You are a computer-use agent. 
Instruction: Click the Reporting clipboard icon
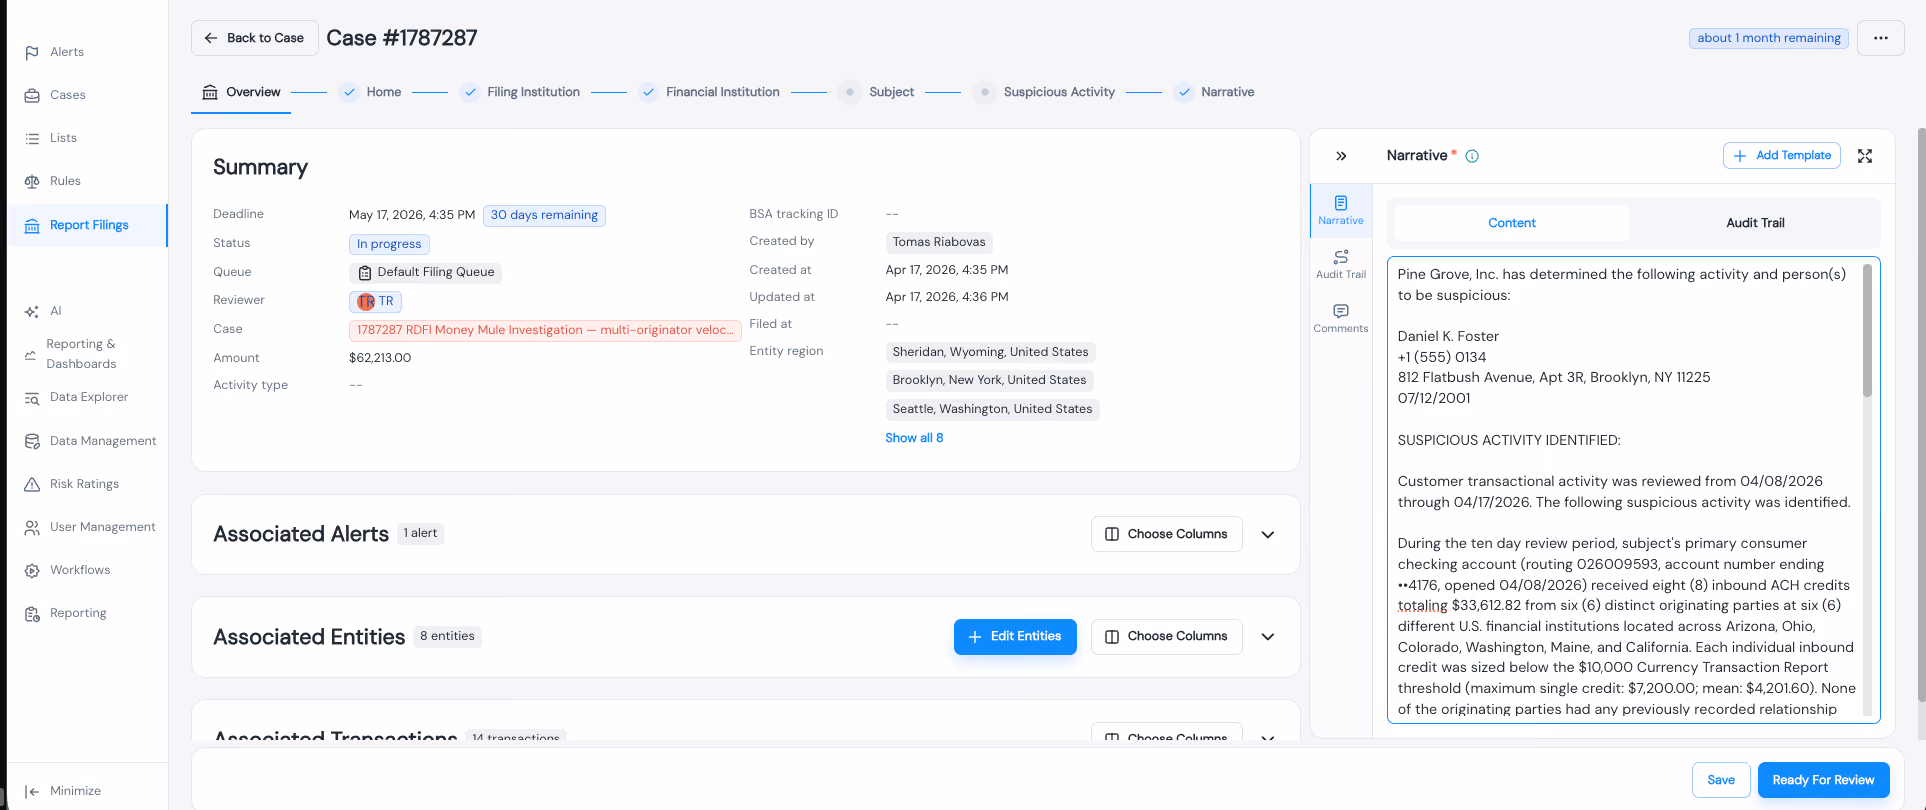32,613
